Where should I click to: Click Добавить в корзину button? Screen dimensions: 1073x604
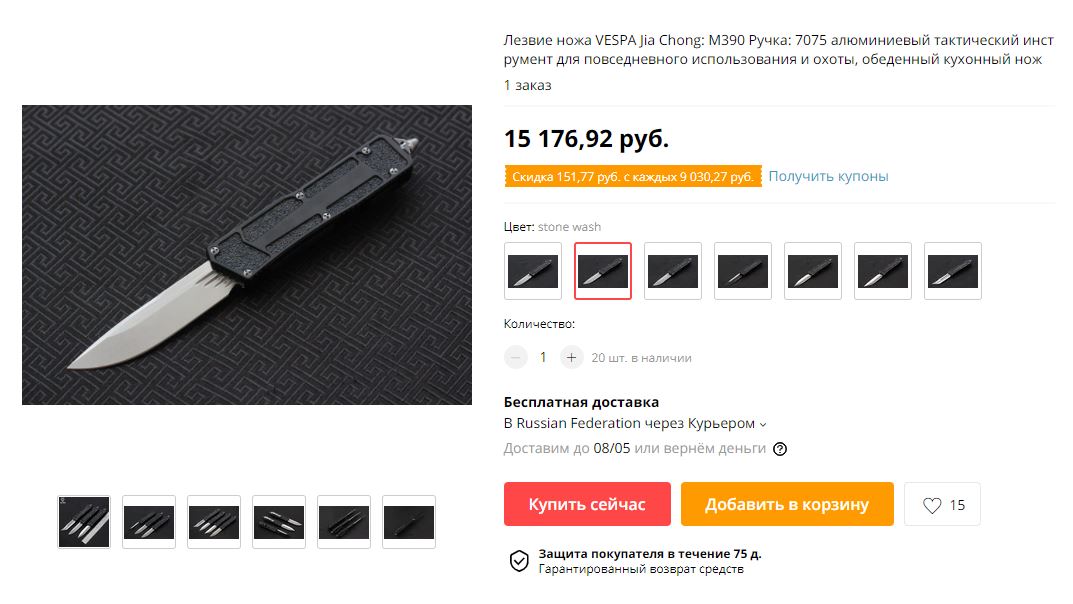[x=787, y=504]
